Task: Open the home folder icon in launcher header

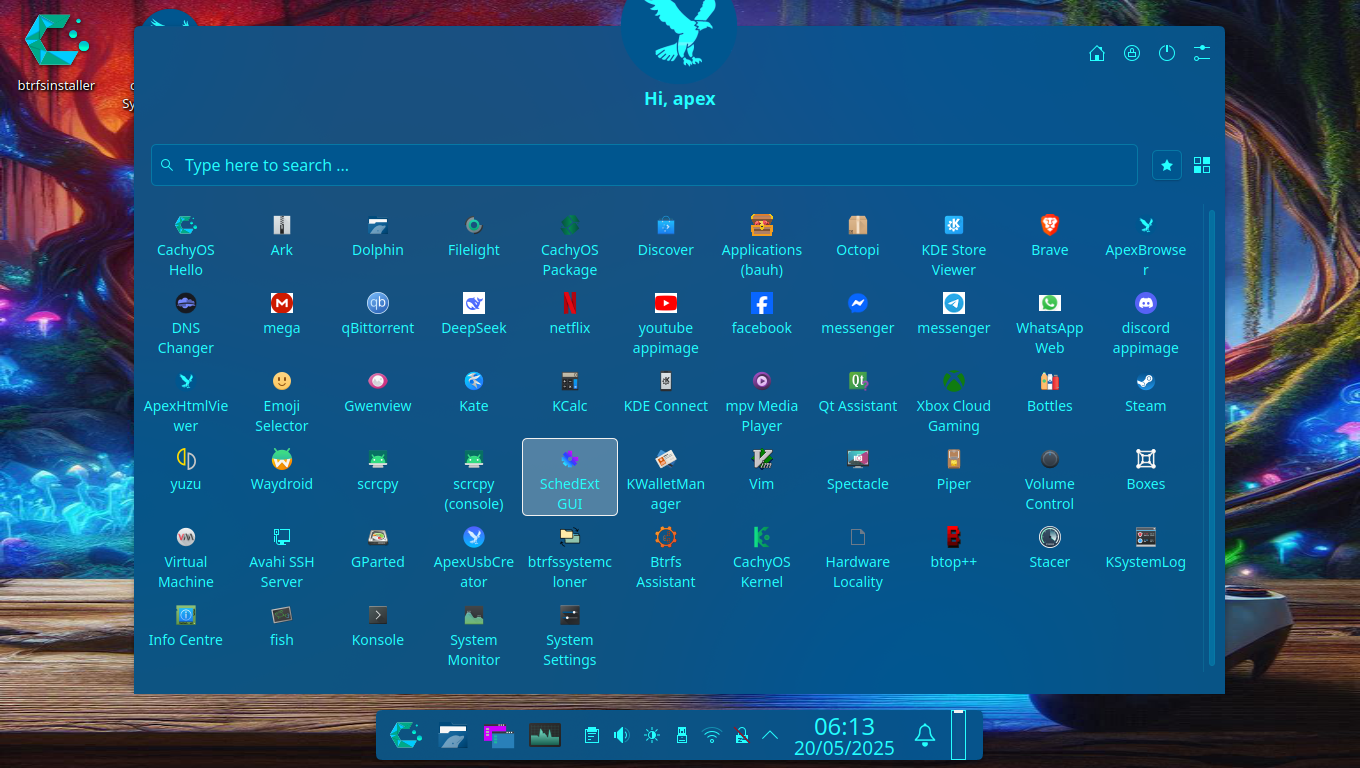Action: click(x=1097, y=53)
